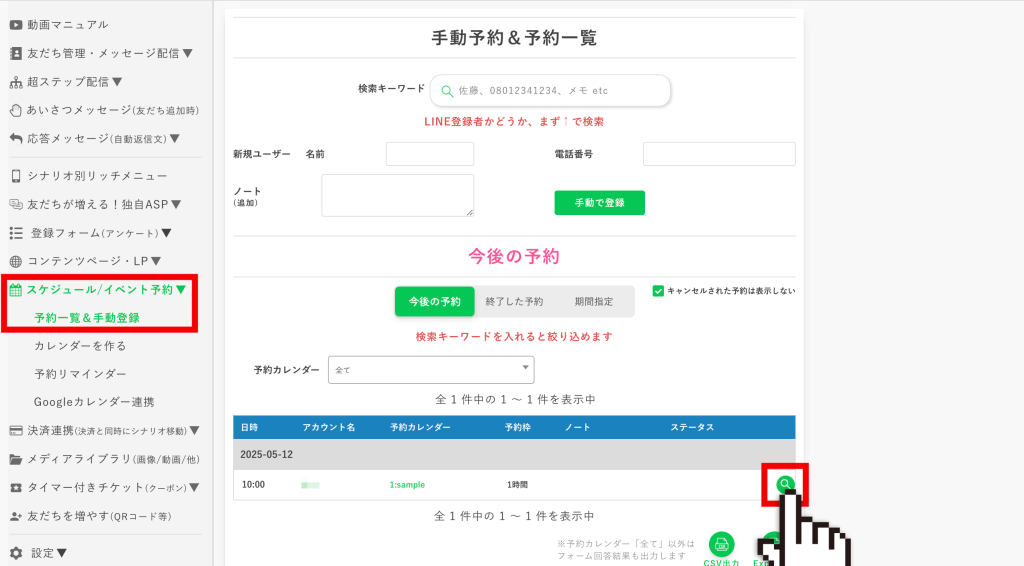Click the 2025-05-12 date row
This screenshot has width=1024, height=566.
[514, 454]
